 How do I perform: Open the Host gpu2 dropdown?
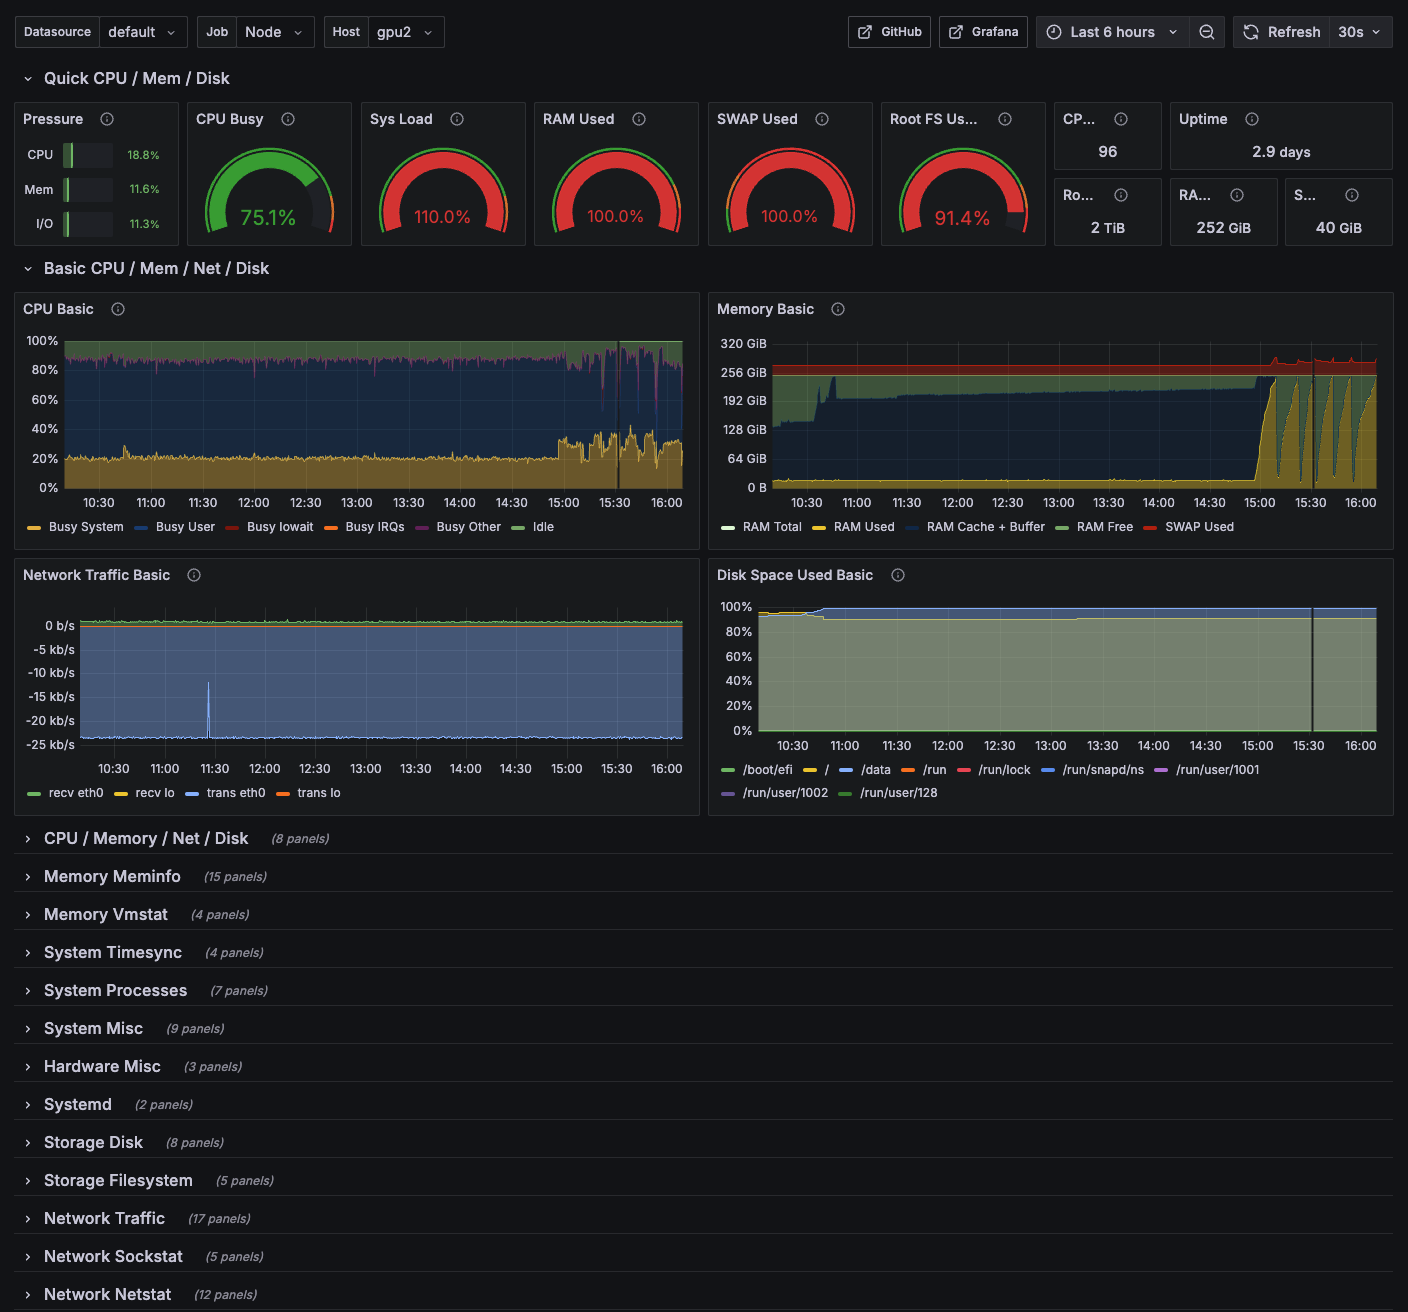[x=406, y=32]
